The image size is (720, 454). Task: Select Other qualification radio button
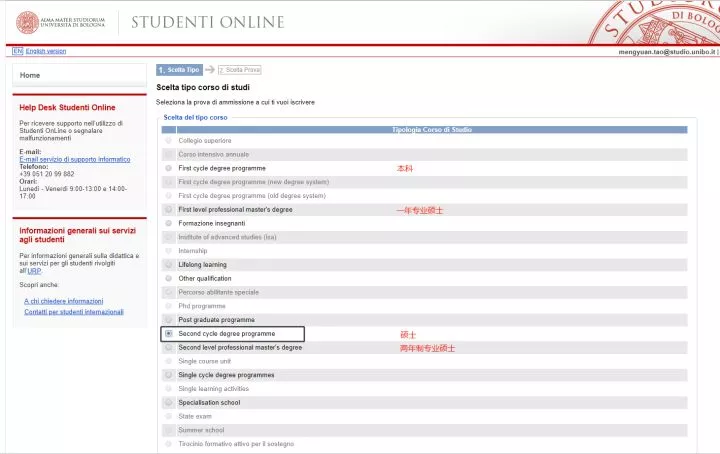169,278
